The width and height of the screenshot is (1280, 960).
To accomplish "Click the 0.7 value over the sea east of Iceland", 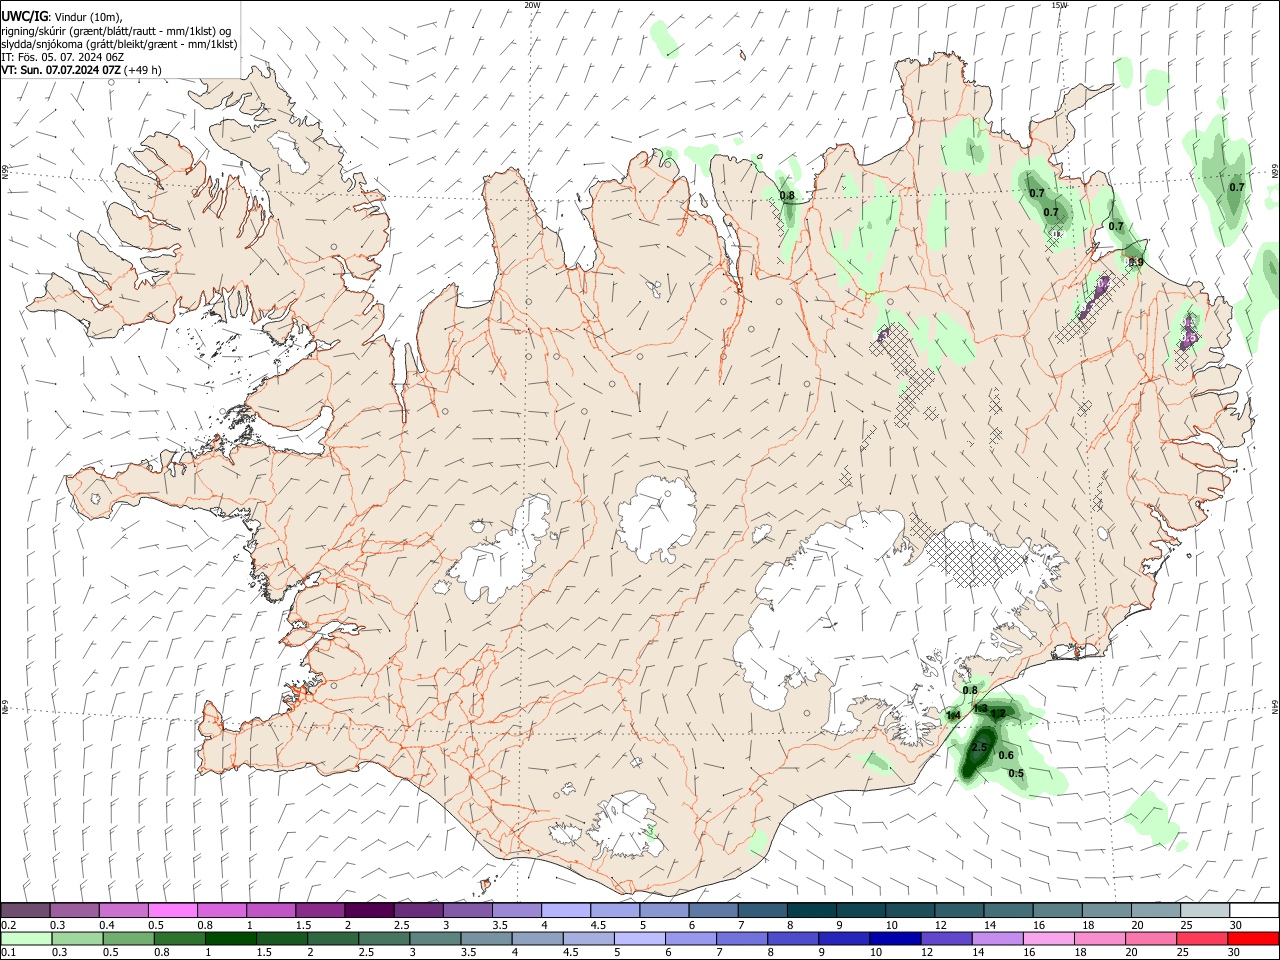I will tap(1237, 187).
